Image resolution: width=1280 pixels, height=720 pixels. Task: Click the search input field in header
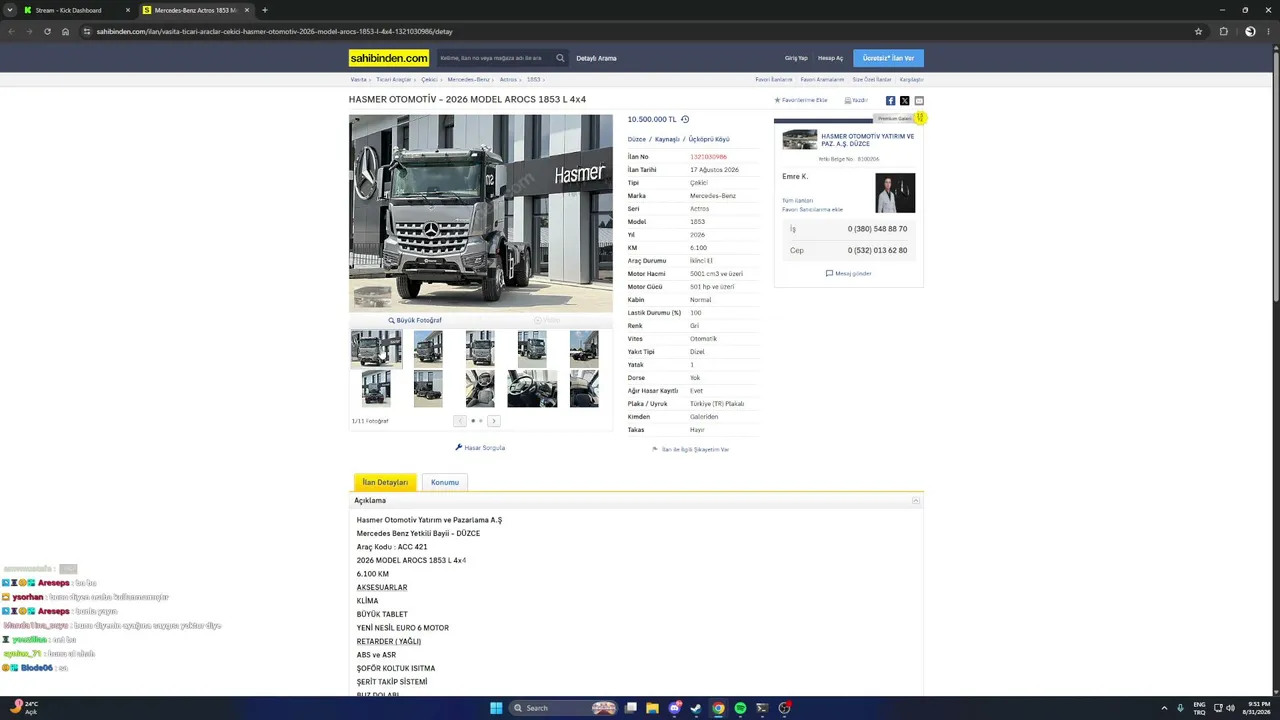click(495, 58)
